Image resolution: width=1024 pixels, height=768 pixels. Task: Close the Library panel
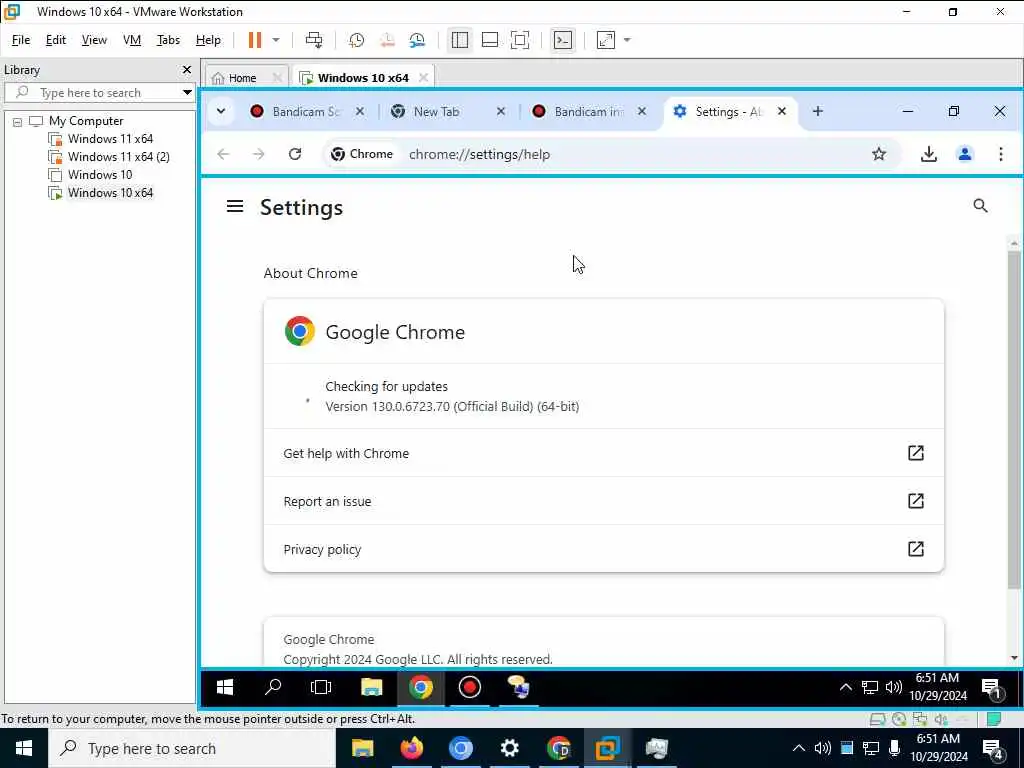[x=187, y=69]
